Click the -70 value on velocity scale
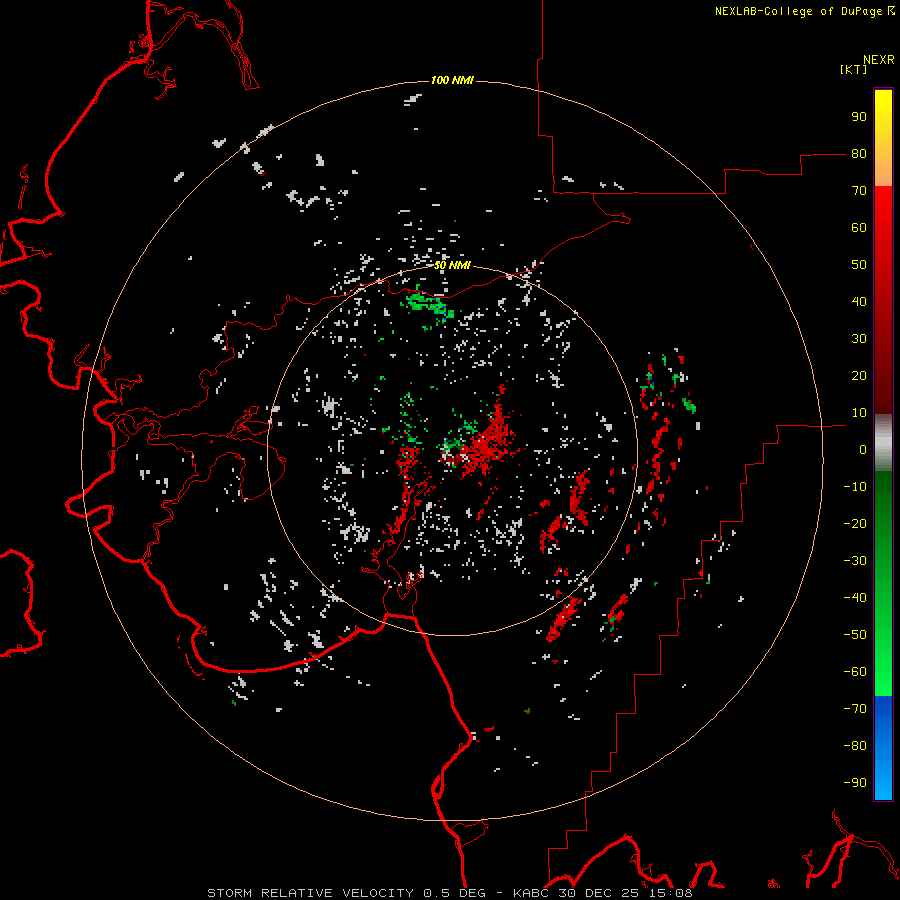Viewport: 900px width, 900px height. 855,709
